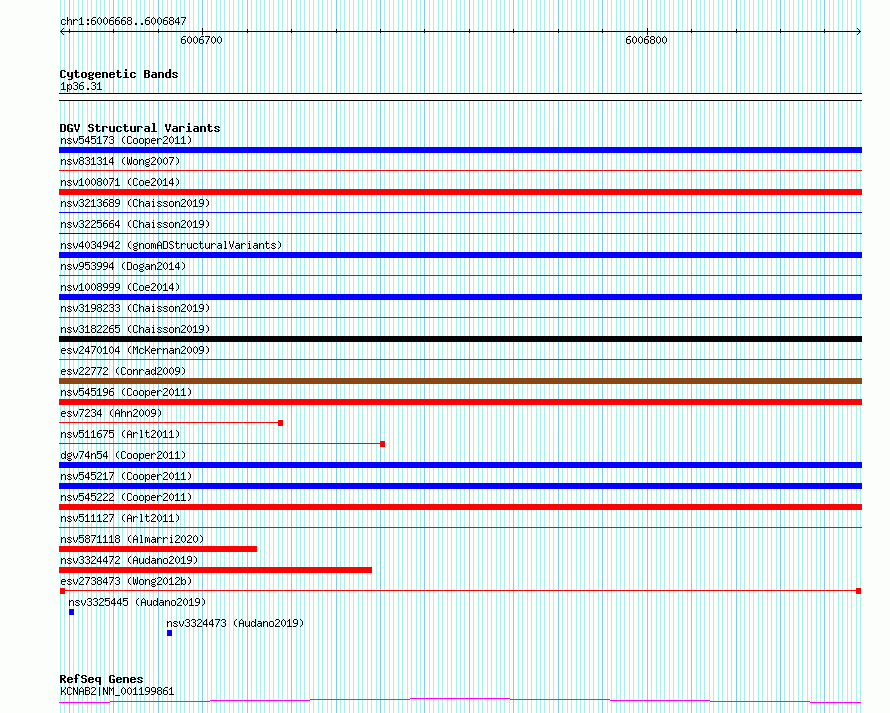Image resolution: width=890 pixels, height=713 pixels.
Task: Click dgv74n54 (Cooper2011) label
Action: [x=123, y=455]
